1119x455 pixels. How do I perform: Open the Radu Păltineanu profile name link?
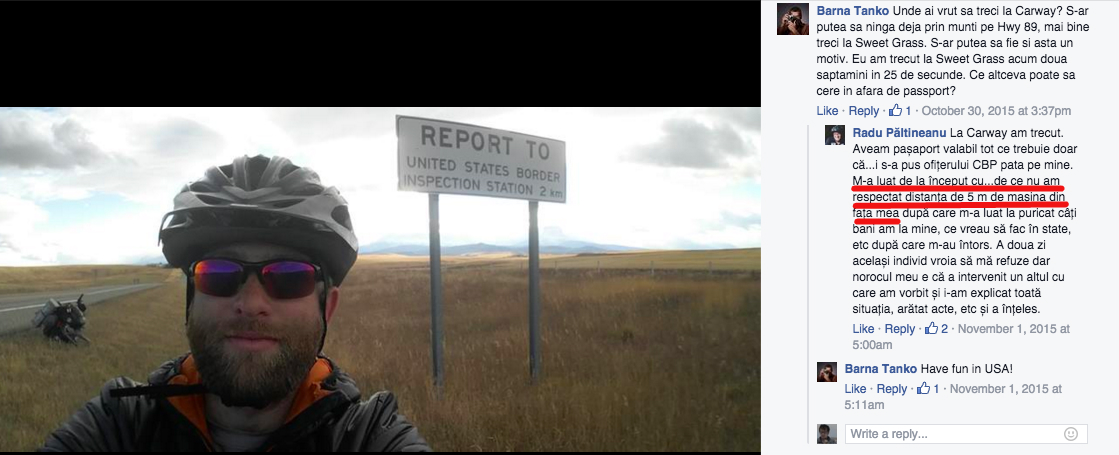tap(899, 133)
